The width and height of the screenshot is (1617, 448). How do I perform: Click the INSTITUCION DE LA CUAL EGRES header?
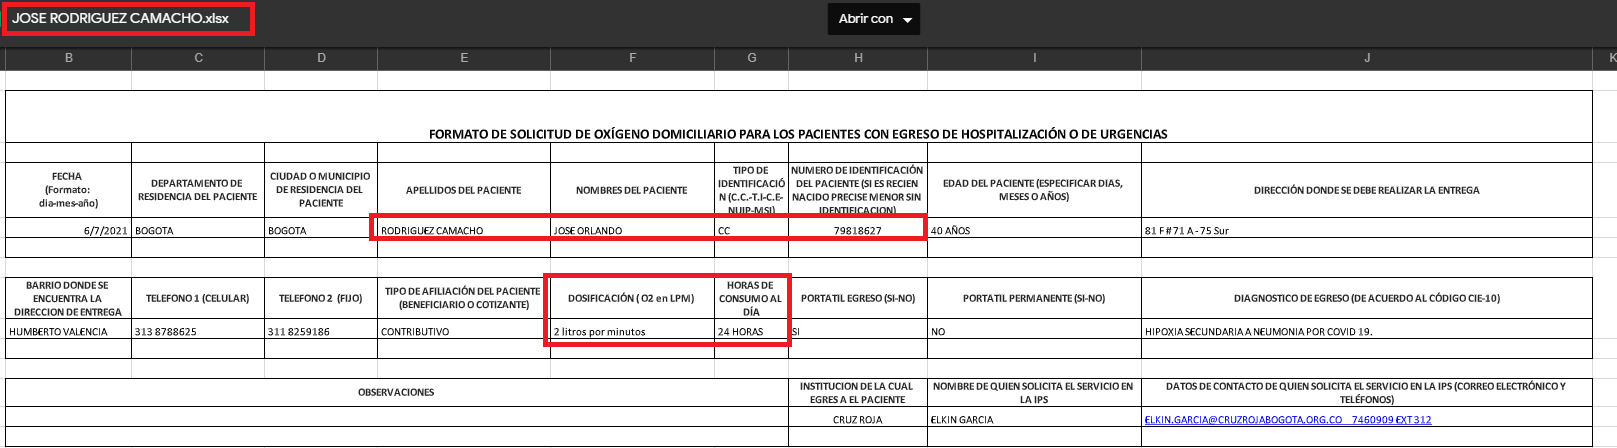(x=858, y=392)
